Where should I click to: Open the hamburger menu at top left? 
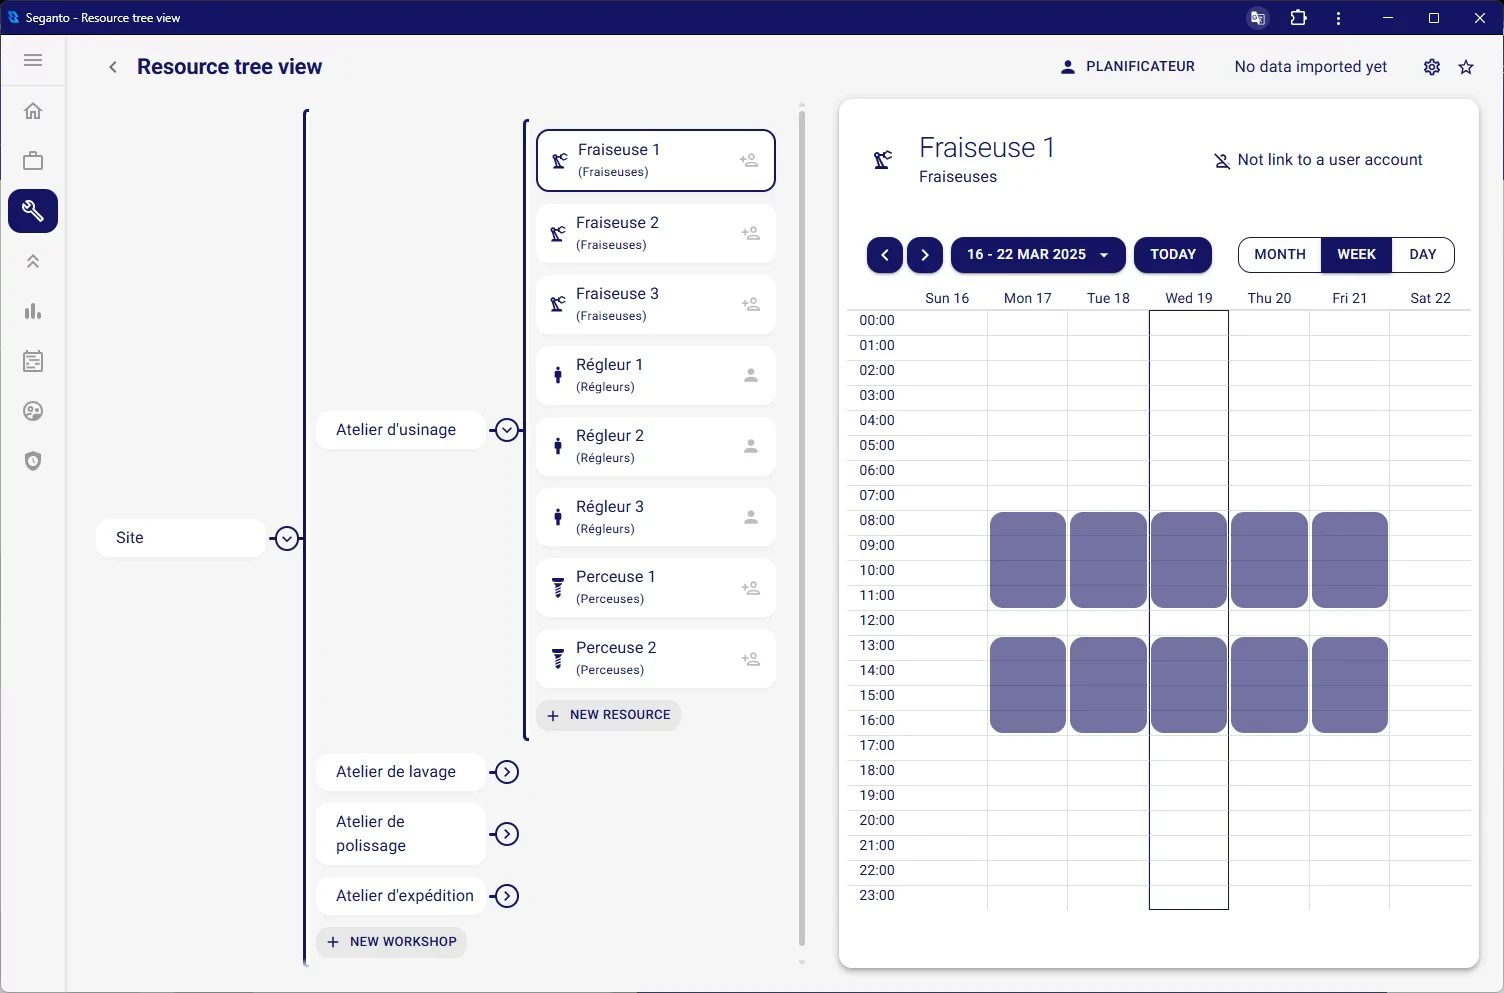point(33,61)
